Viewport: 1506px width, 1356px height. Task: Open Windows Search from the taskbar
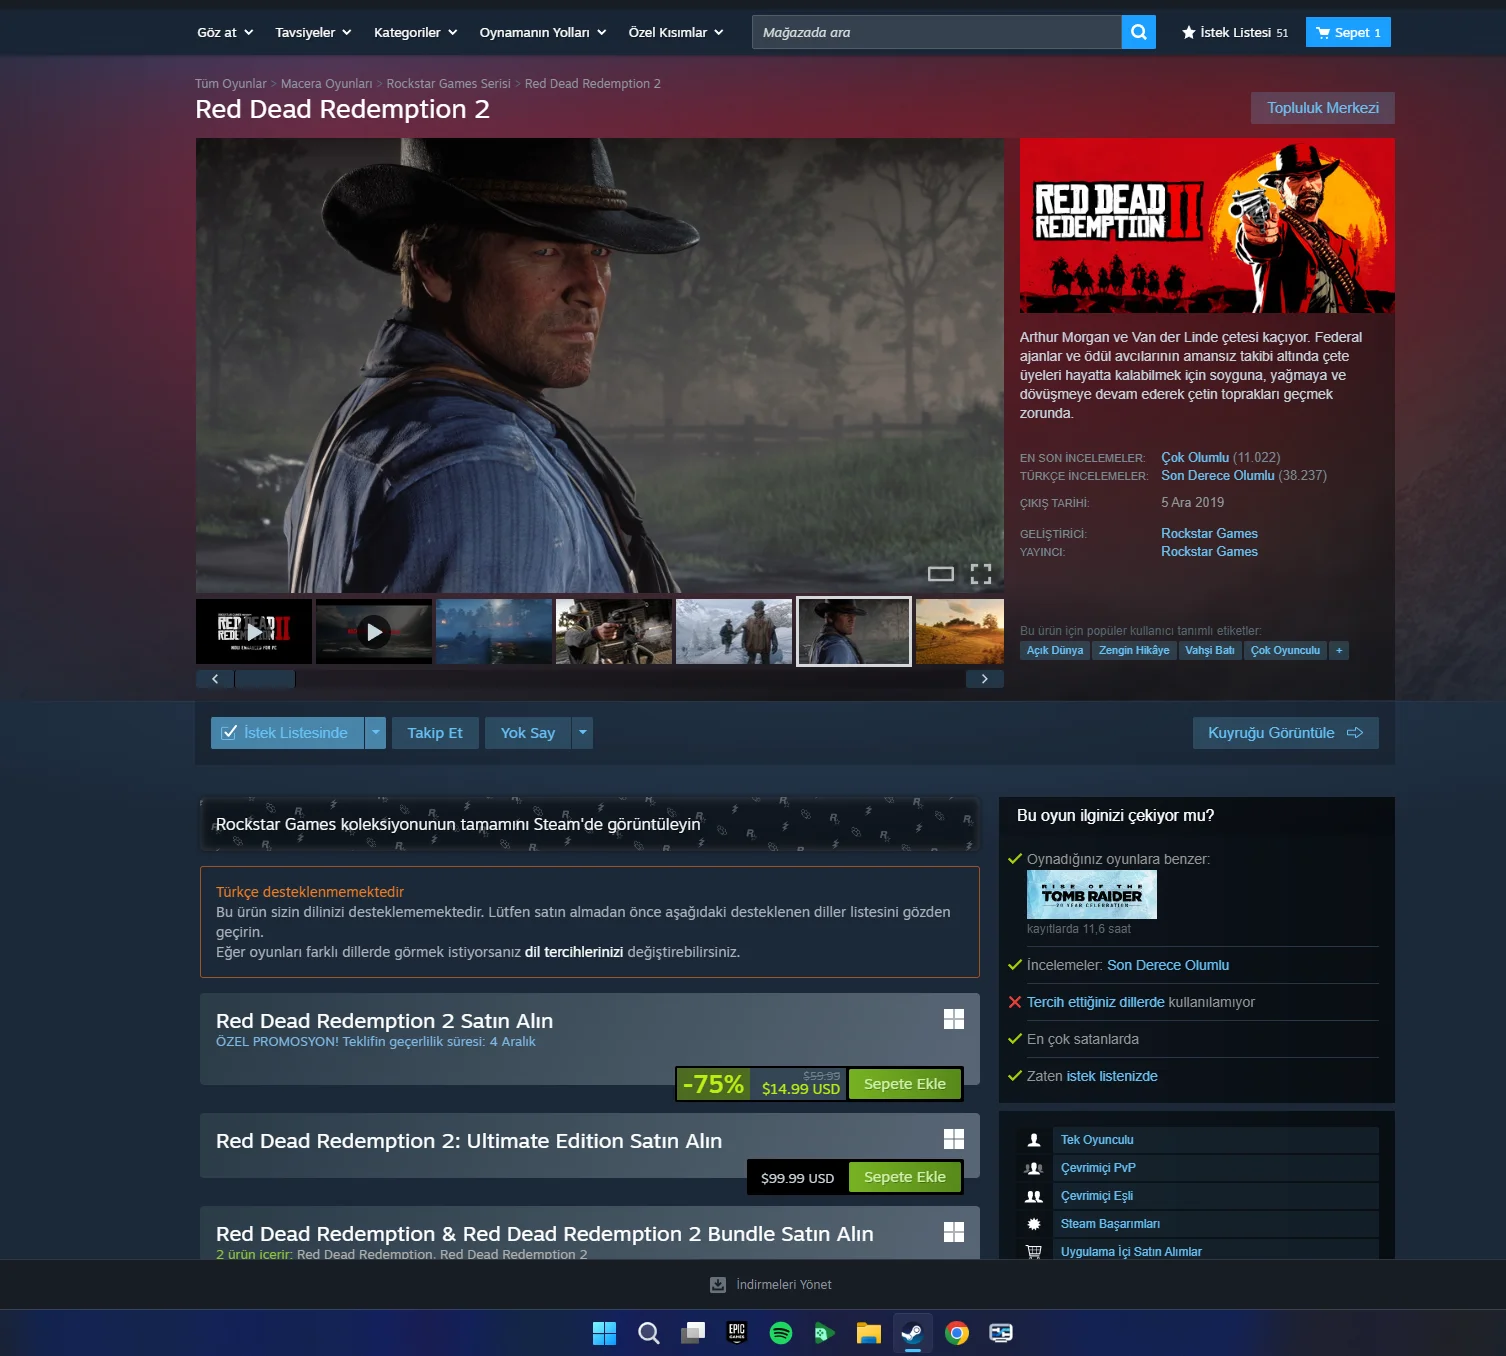tap(649, 1333)
